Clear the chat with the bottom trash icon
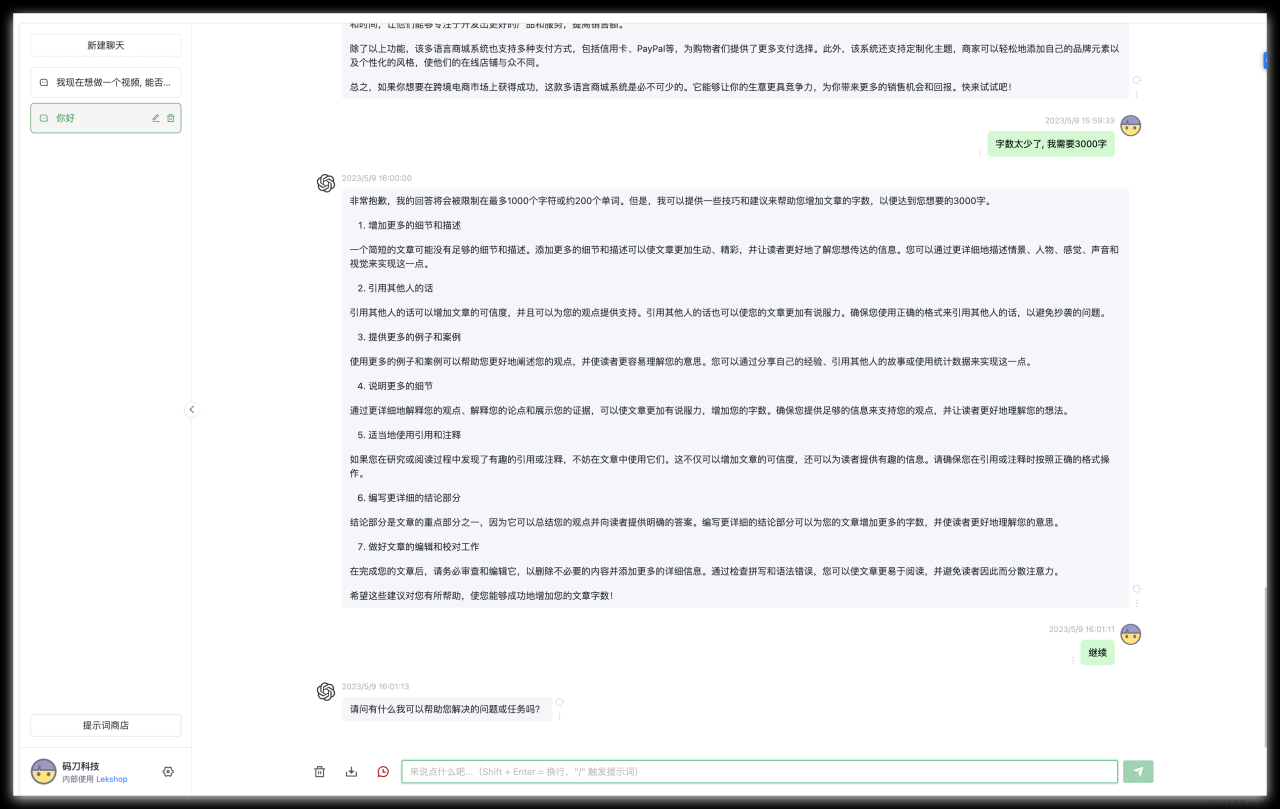The height and width of the screenshot is (809, 1280). [x=320, y=771]
